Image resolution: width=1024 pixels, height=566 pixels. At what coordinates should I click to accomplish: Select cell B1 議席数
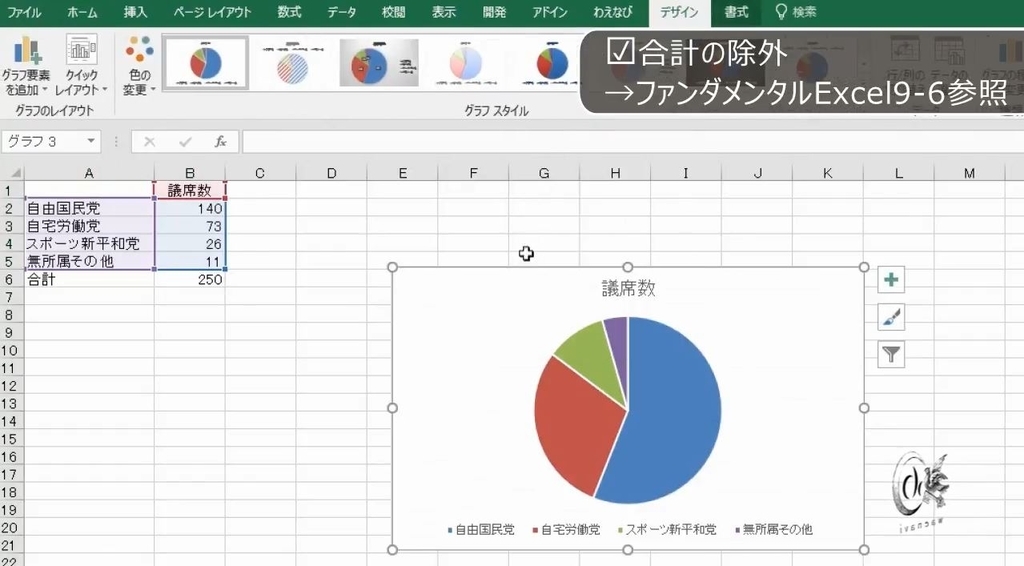click(x=190, y=191)
